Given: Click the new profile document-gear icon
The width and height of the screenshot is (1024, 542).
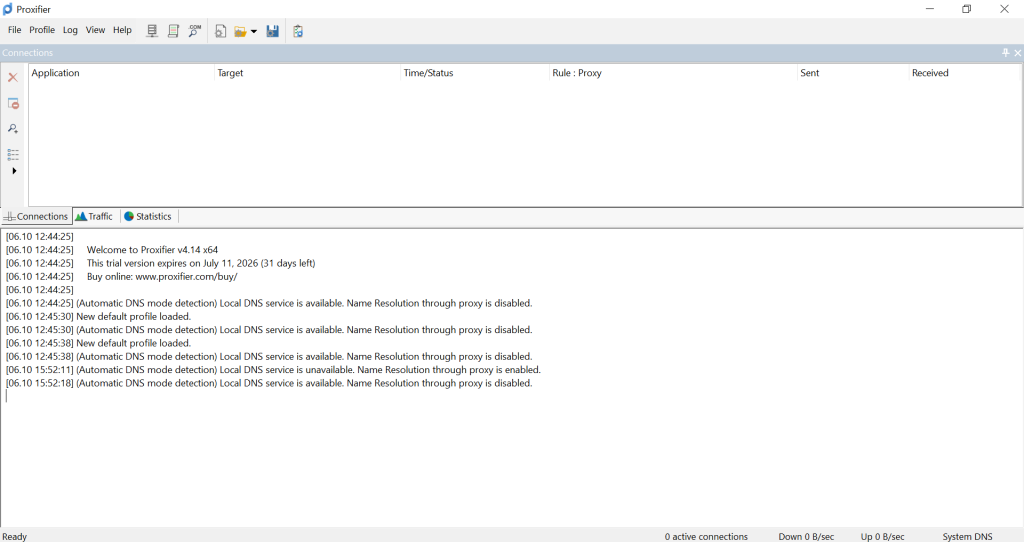Looking at the screenshot, I should (221, 31).
